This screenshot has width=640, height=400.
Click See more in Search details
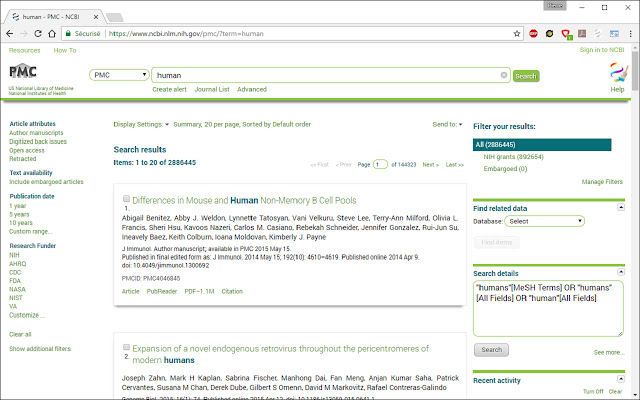pos(609,352)
